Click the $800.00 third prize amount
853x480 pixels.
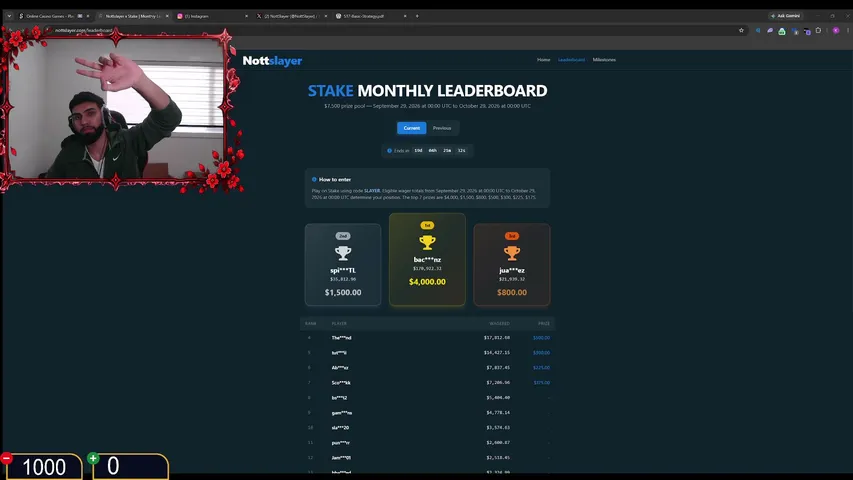point(511,292)
